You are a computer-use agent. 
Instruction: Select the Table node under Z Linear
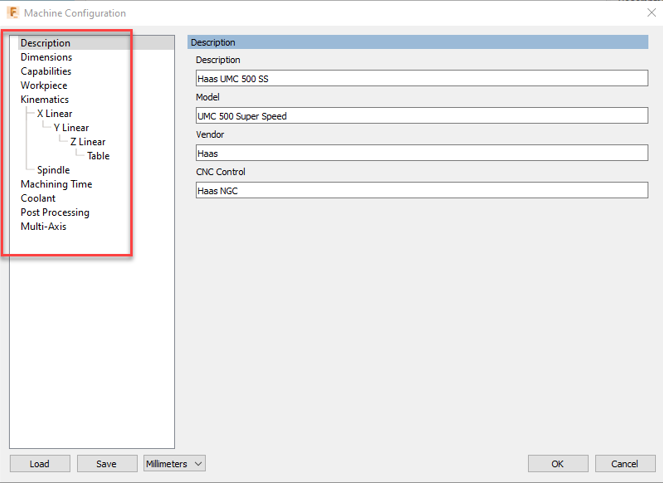98,156
